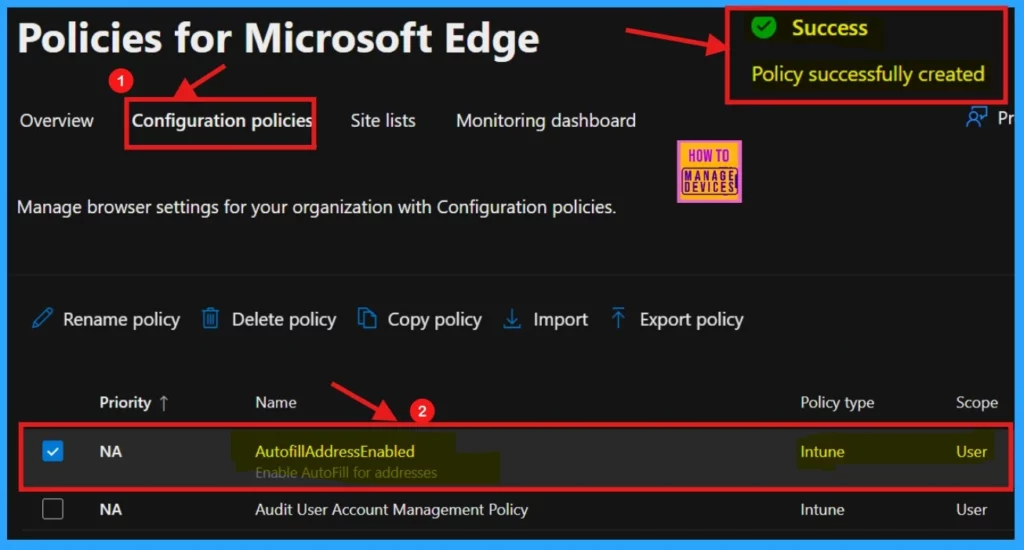Click the green Success checkmark icon
Image resolution: width=1024 pixels, height=550 pixels.
click(763, 27)
